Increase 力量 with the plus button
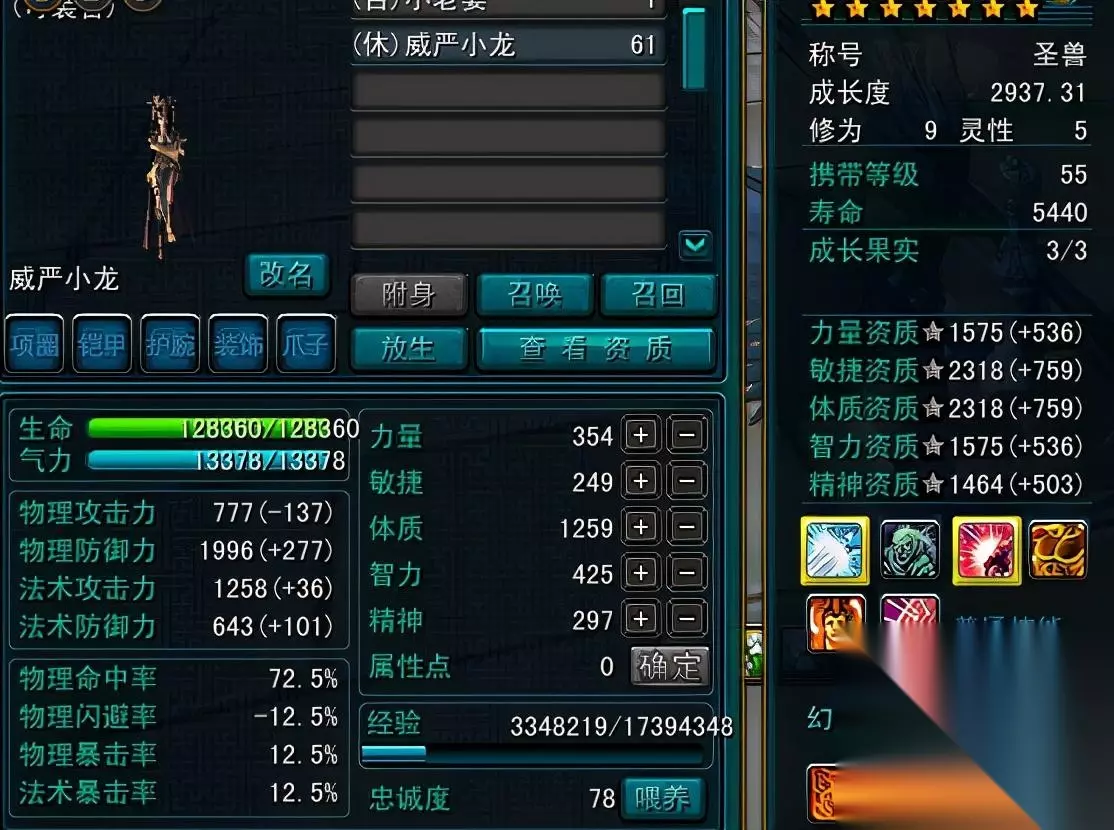Image resolution: width=1114 pixels, height=830 pixels. pos(641,435)
